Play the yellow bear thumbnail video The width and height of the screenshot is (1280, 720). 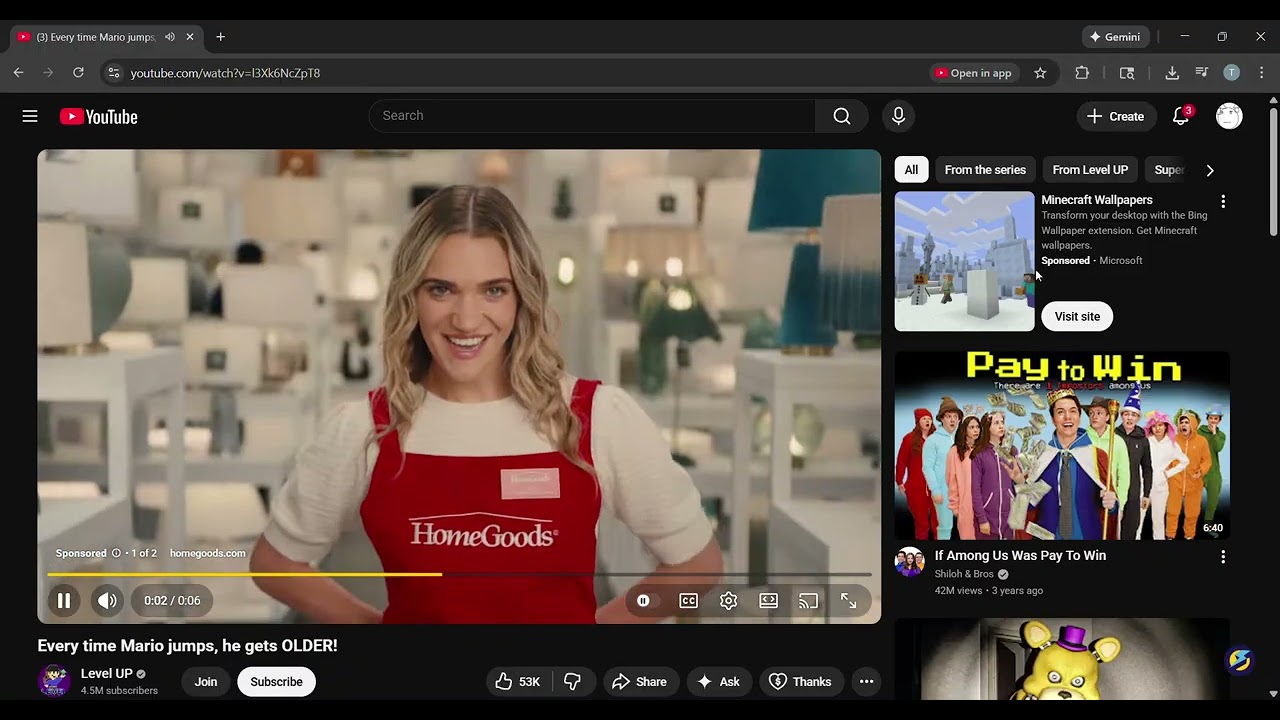(x=1062, y=659)
